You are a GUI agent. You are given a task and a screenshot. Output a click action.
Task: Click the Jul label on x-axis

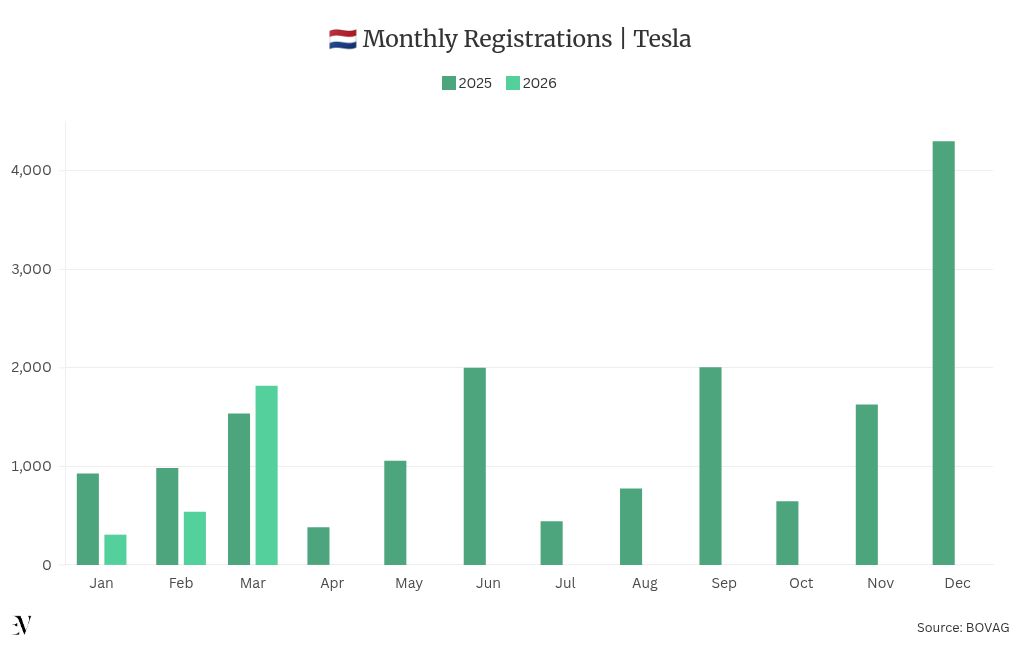(x=565, y=583)
